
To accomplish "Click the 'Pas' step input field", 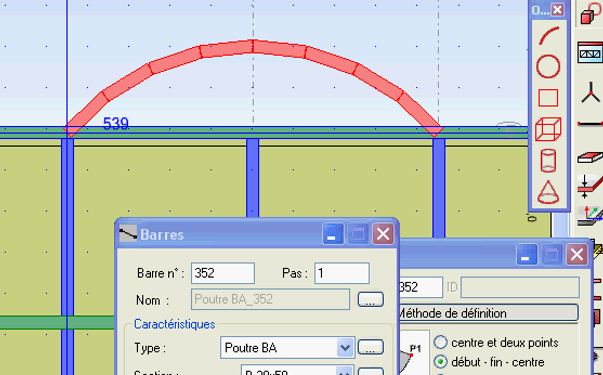I will coord(342,273).
